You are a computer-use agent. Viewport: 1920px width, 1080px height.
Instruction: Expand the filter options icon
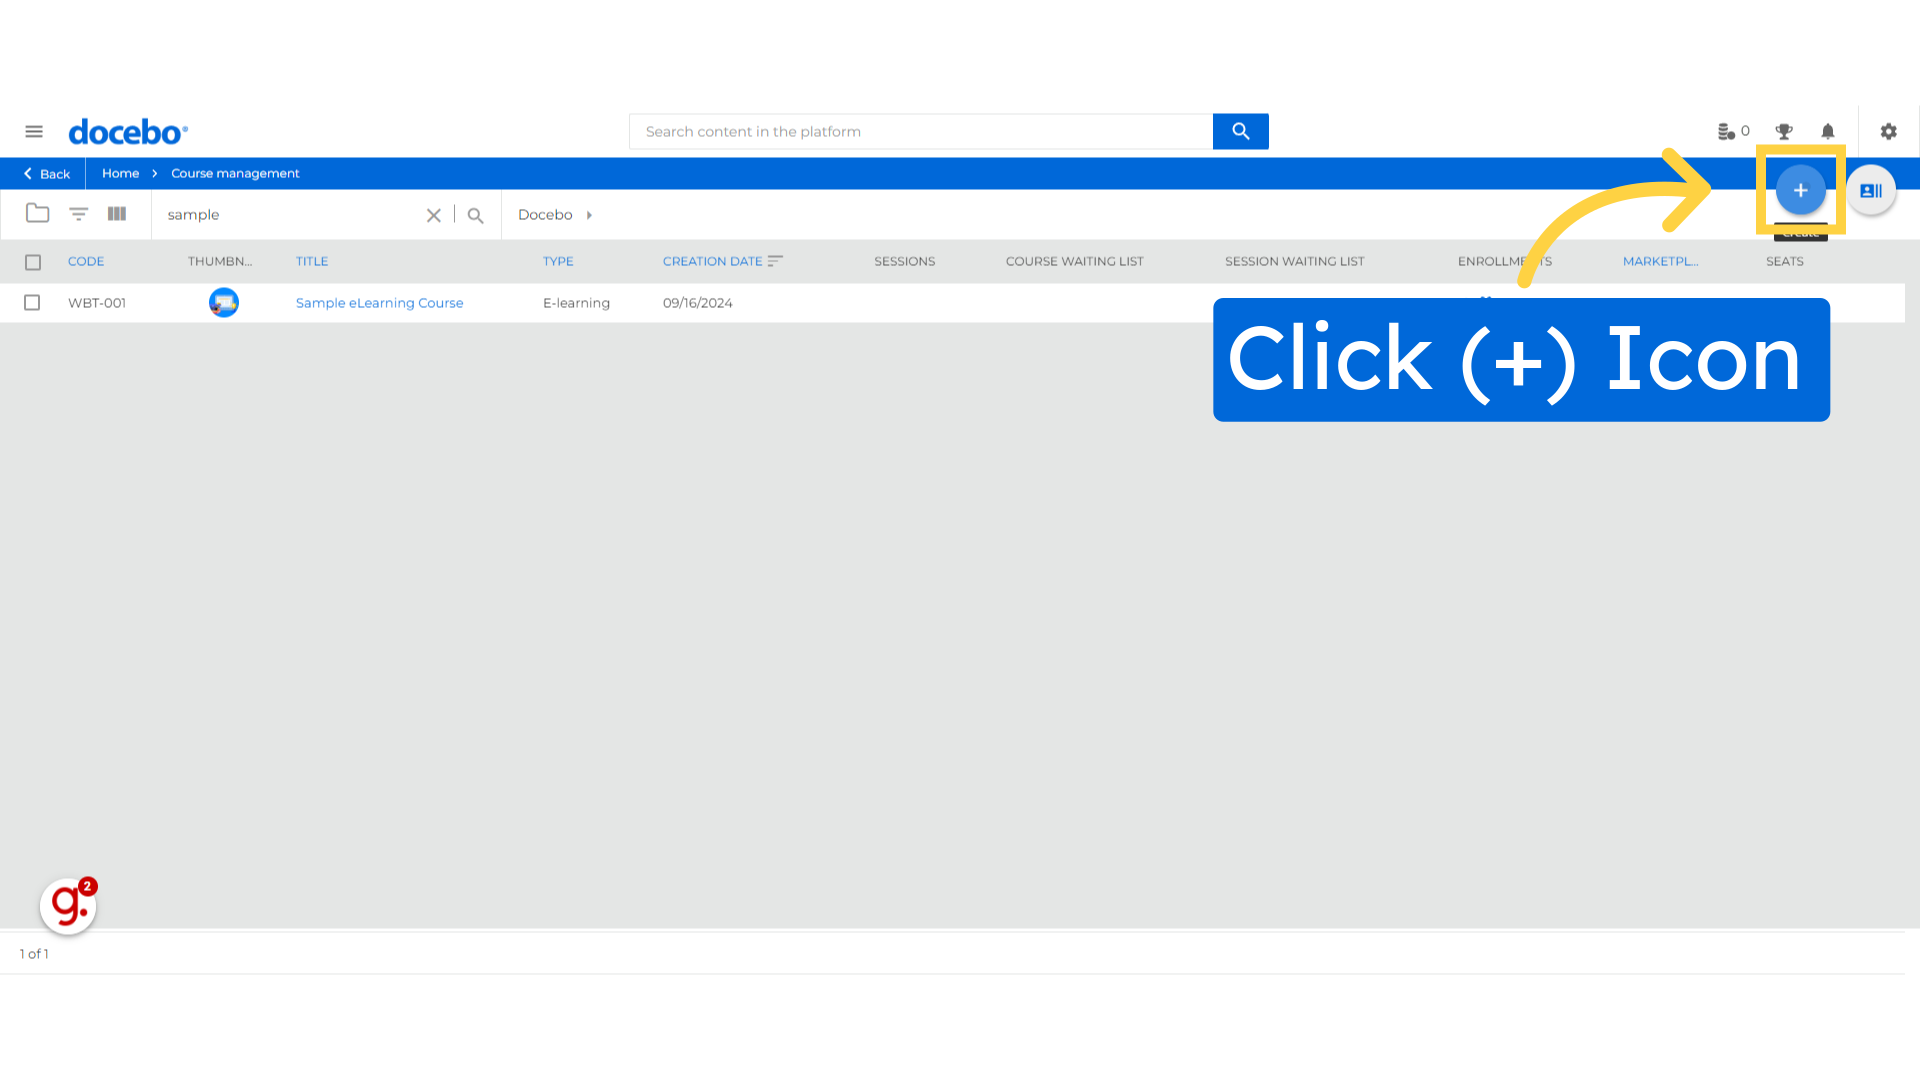[x=76, y=214]
